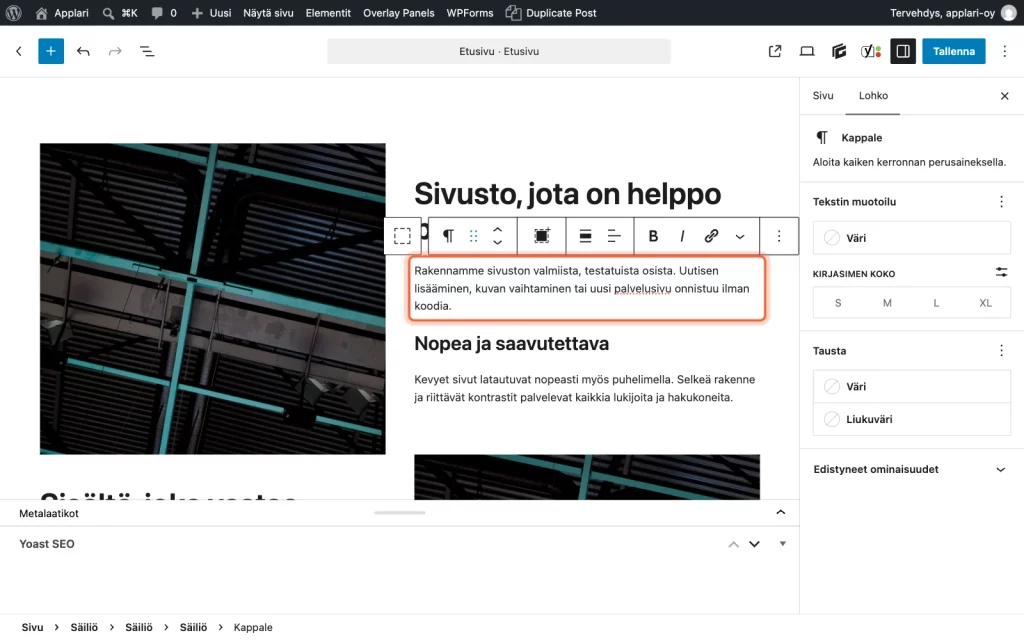This screenshot has width=1024, height=640.
Task: Click Näytä sivu in admin bar
Action: 268,13
